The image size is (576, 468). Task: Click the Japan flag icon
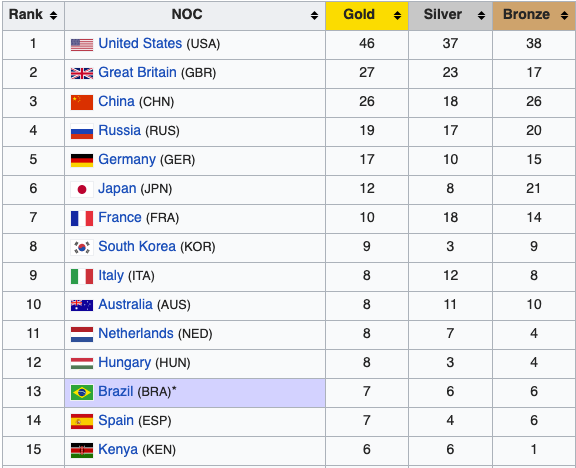click(82, 190)
